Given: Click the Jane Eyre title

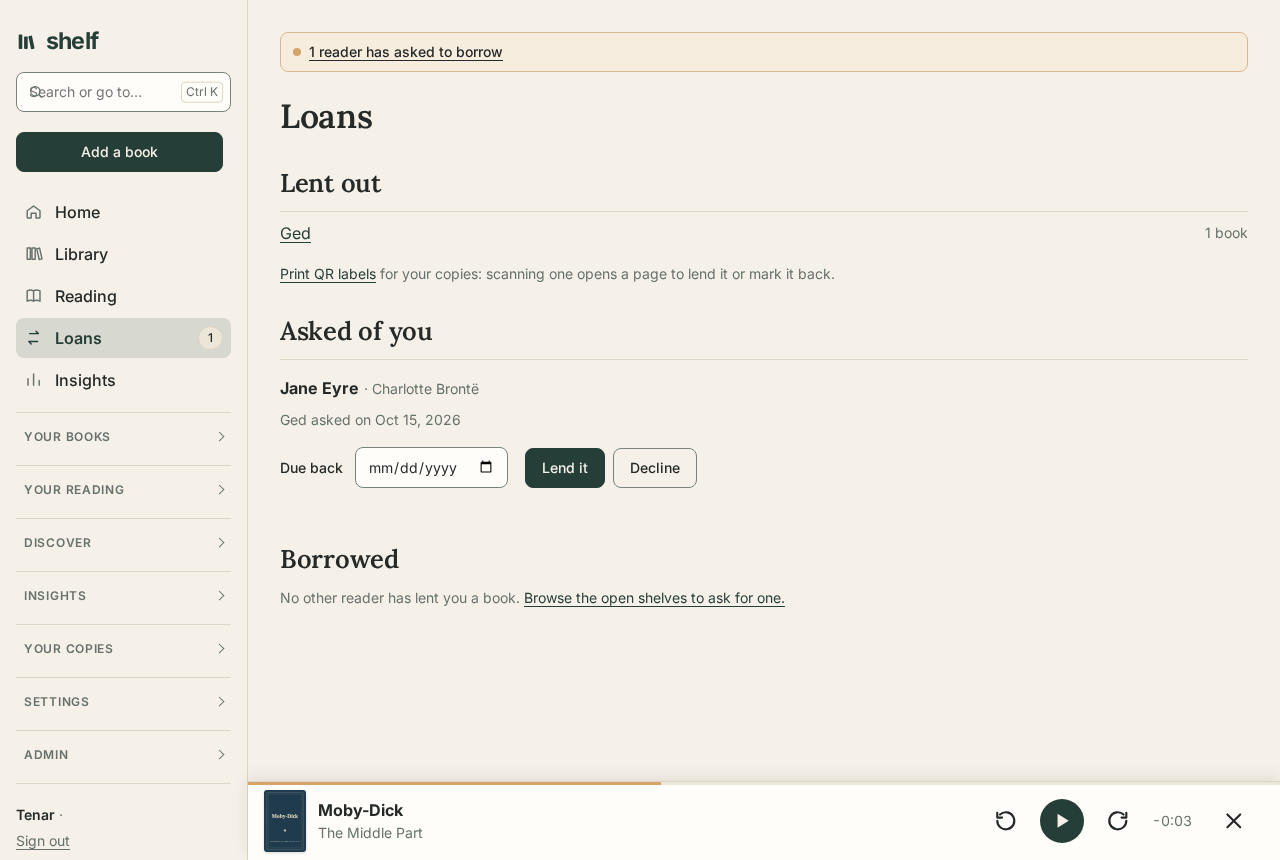Looking at the screenshot, I should [x=319, y=388].
